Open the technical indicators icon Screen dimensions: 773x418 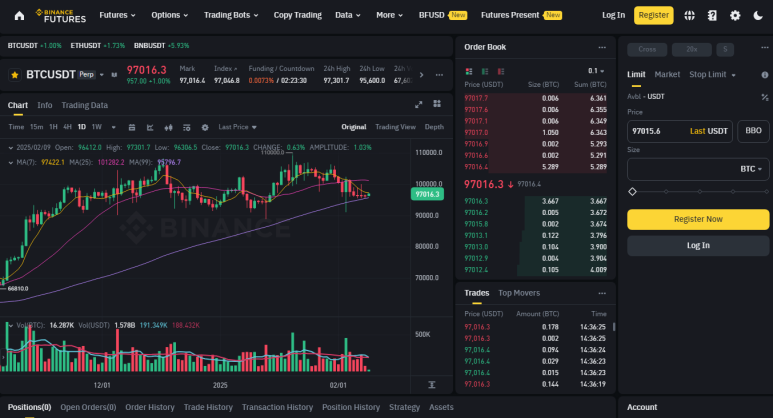point(150,127)
